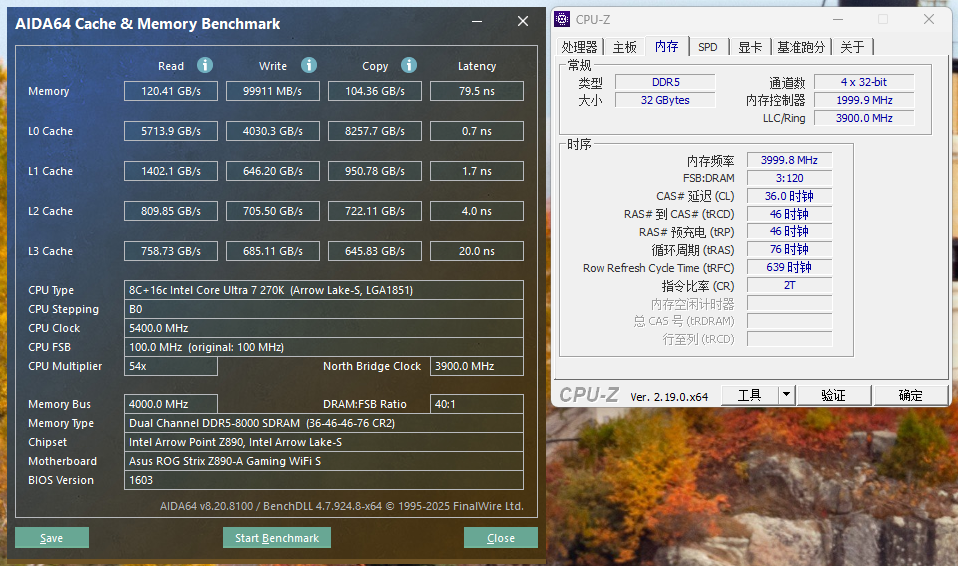The image size is (958, 566).
Task: Click the CPU-Z title bar app icon
Action: (563, 19)
